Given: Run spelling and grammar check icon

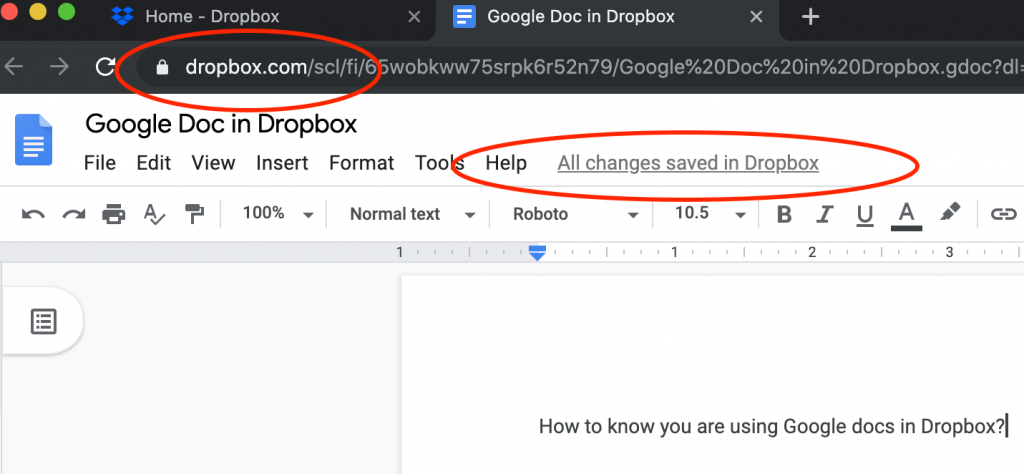Looking at the screenshot, I should [x=154, y=214].
